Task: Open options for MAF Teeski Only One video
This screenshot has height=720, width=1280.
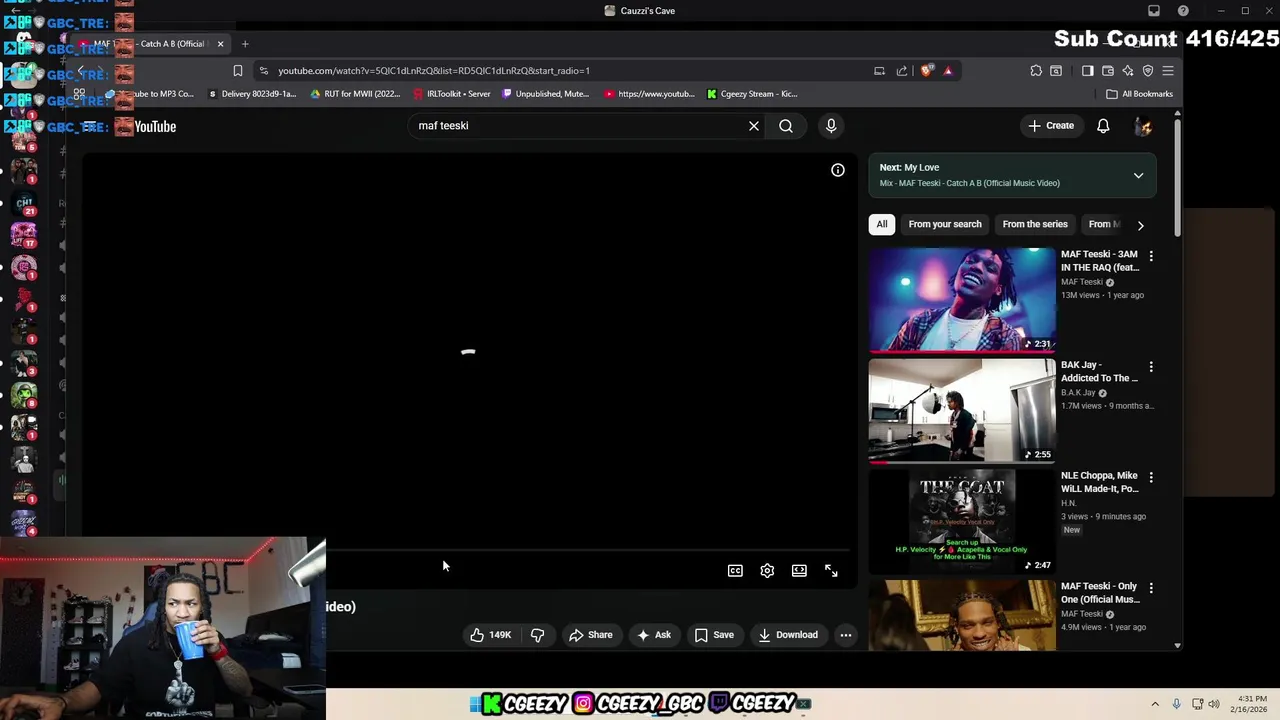Action: click(1151, 588)
